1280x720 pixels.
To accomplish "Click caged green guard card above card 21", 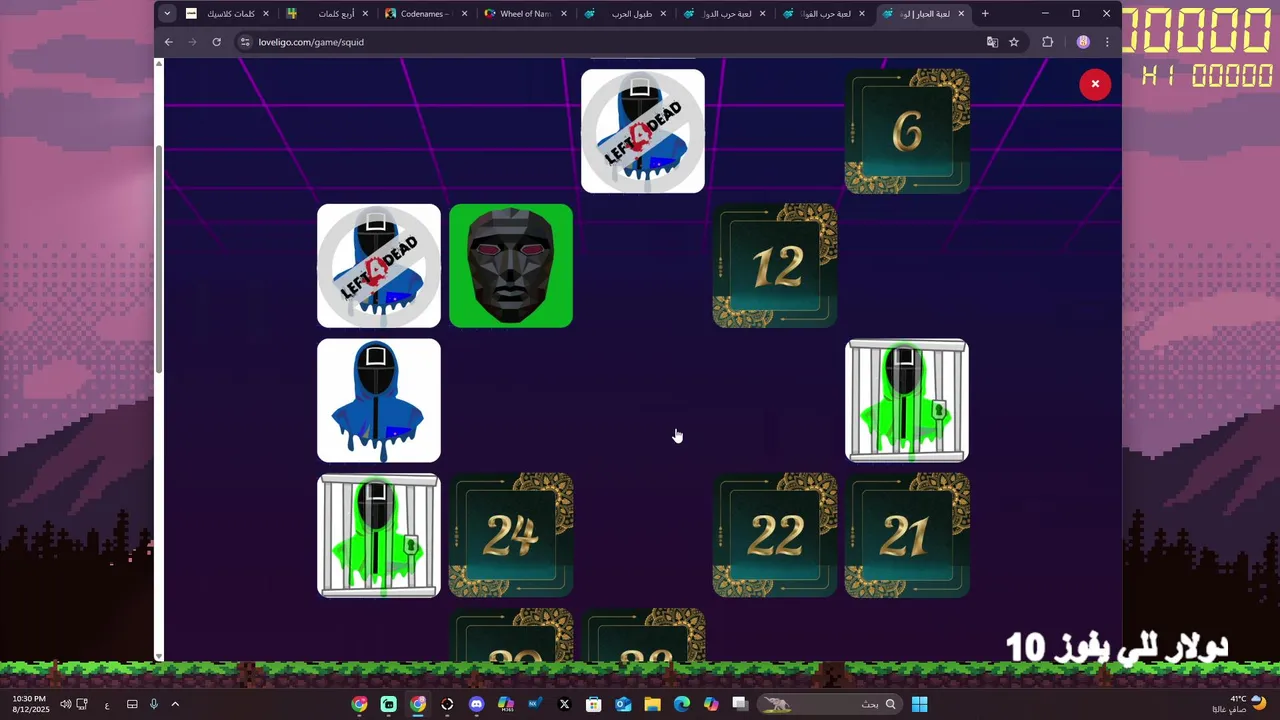I will click(x=907, y=400).
